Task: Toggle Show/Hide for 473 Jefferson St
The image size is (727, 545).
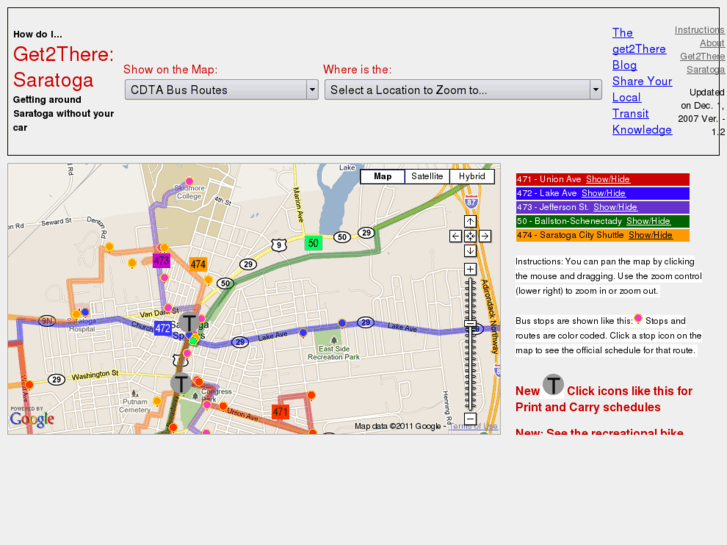Action: (x=615, y=207)
